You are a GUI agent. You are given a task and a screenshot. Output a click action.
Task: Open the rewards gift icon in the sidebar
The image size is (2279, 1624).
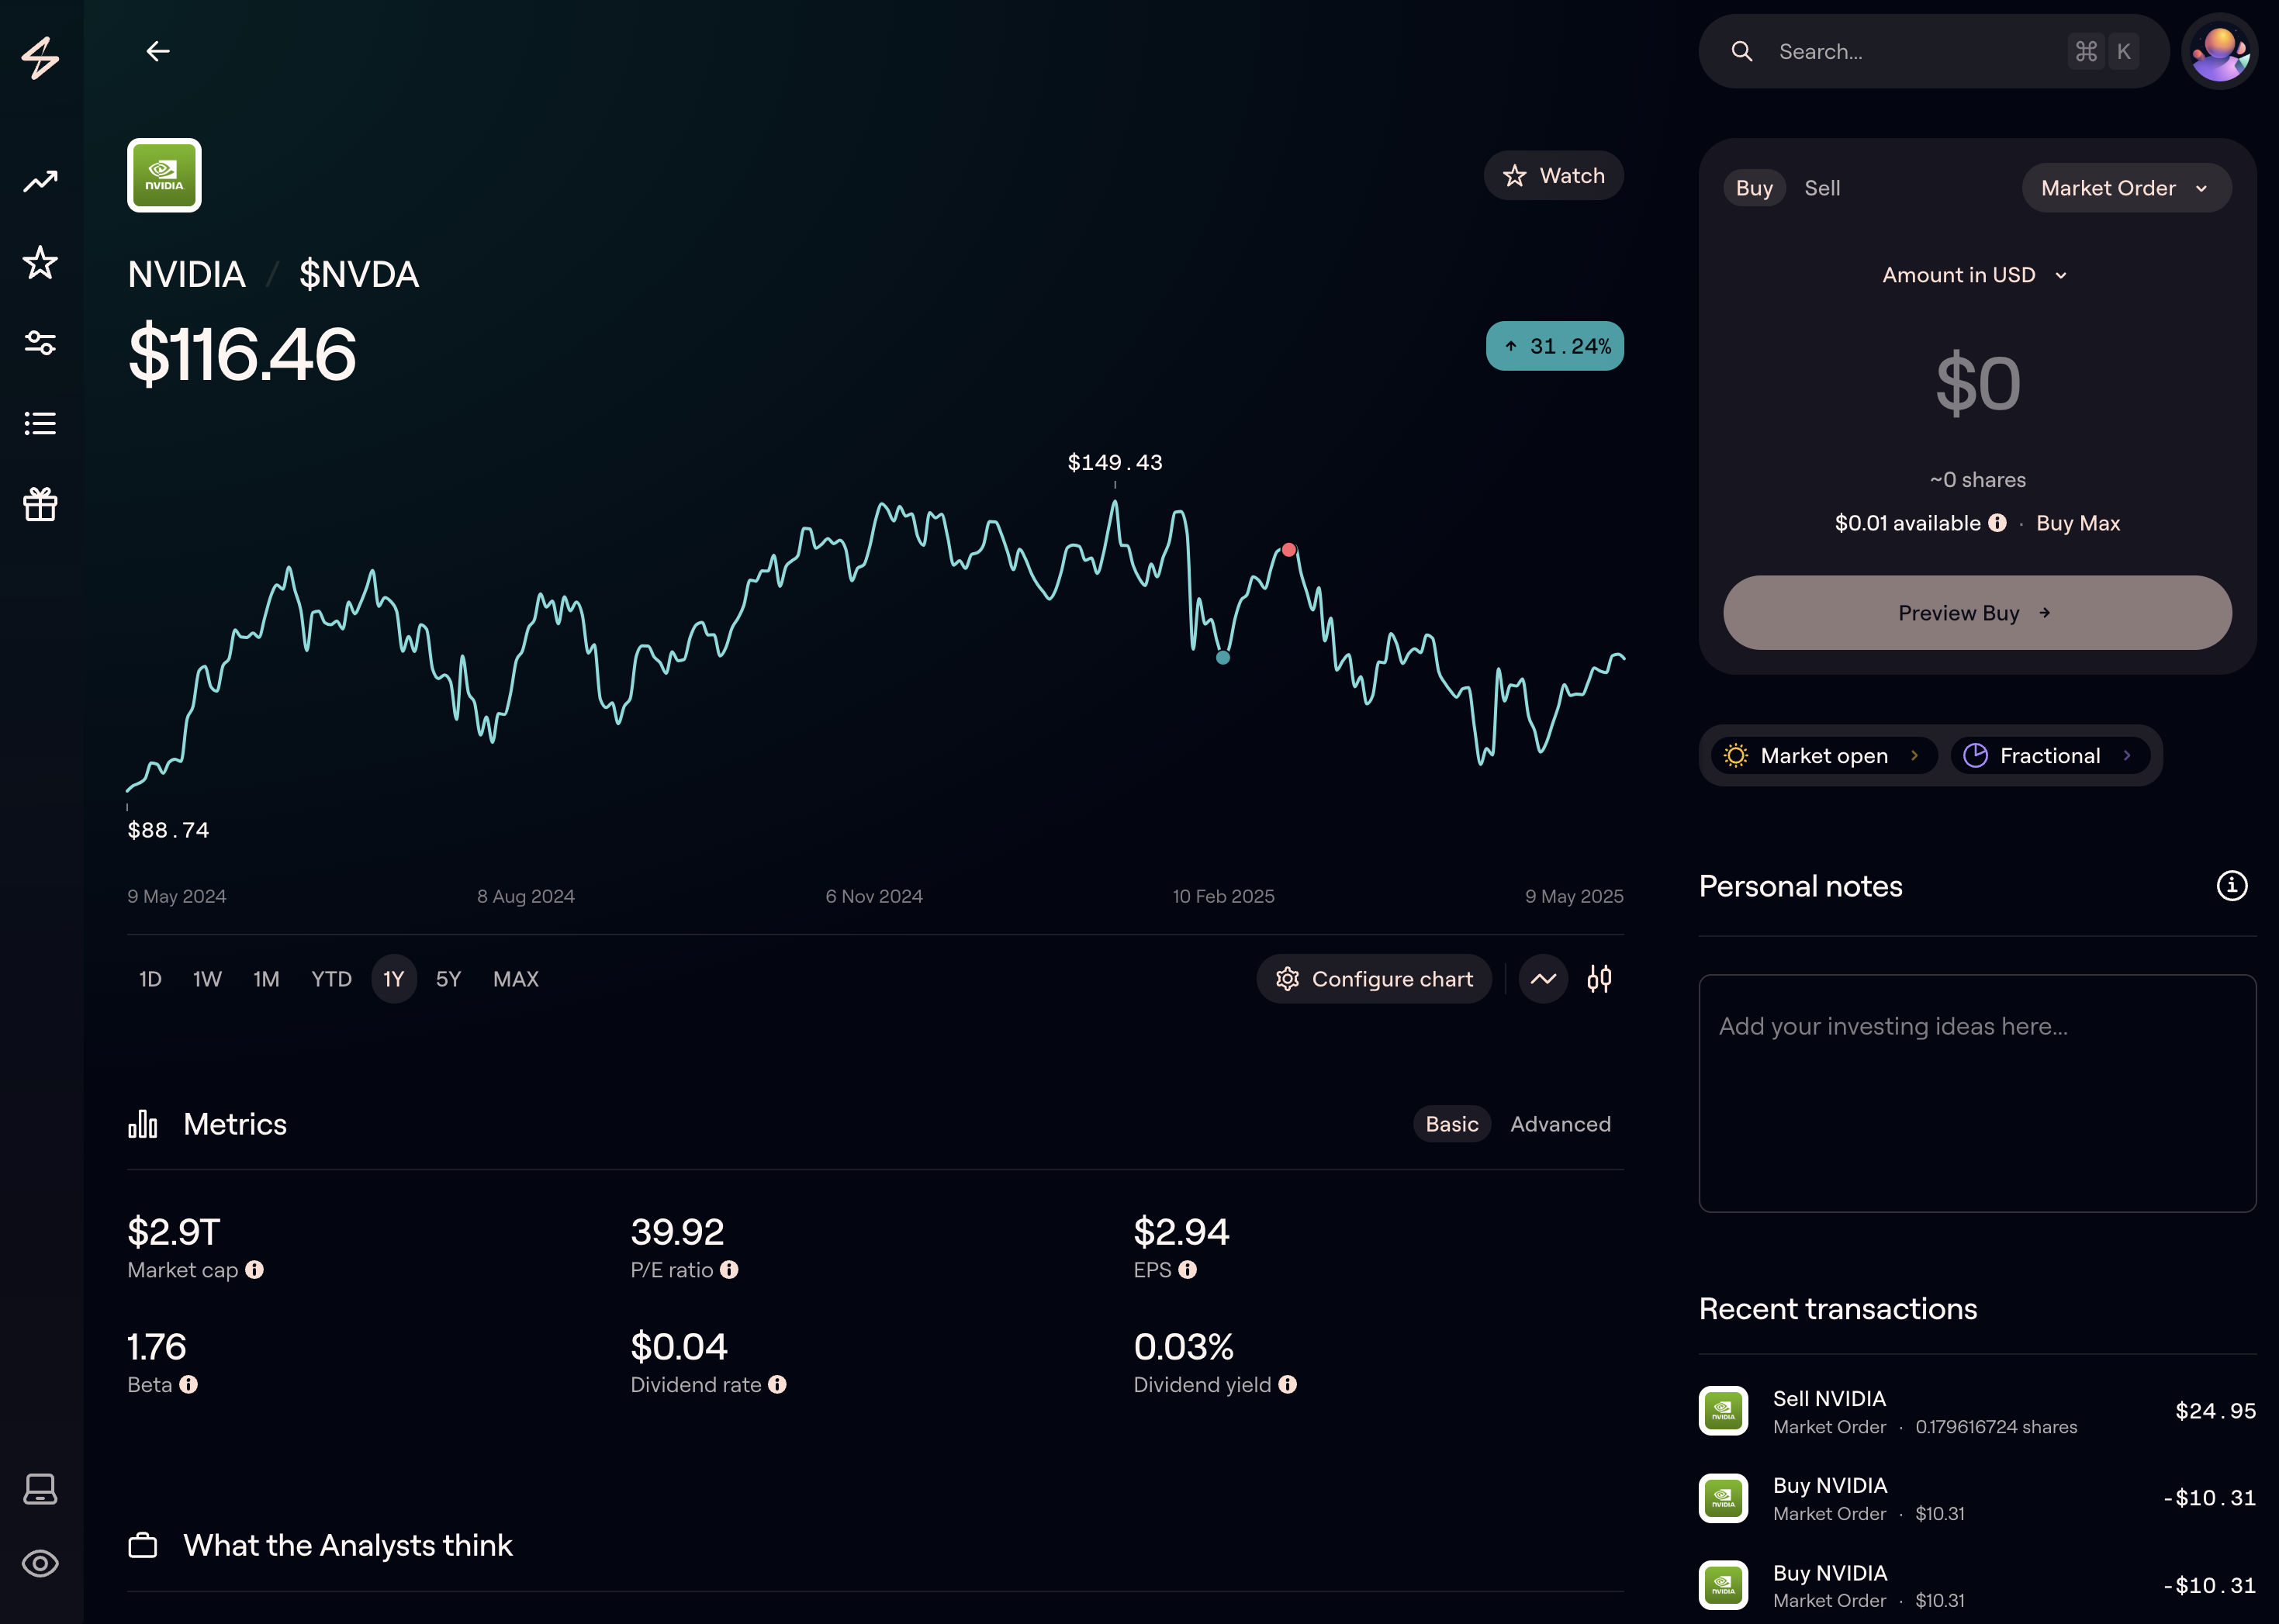click(x=40, y=505)
